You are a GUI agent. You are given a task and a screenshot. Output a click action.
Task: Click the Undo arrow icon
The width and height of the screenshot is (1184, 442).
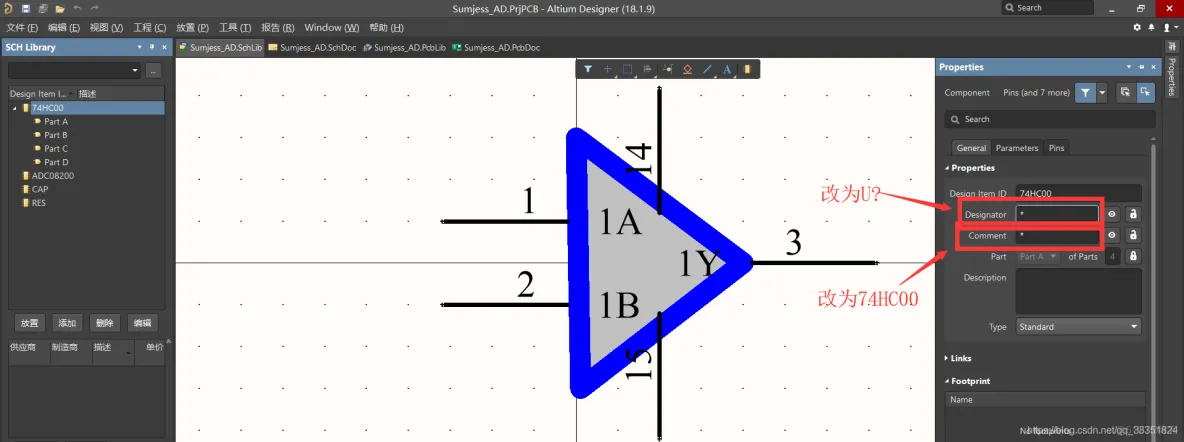pos(77,8)
